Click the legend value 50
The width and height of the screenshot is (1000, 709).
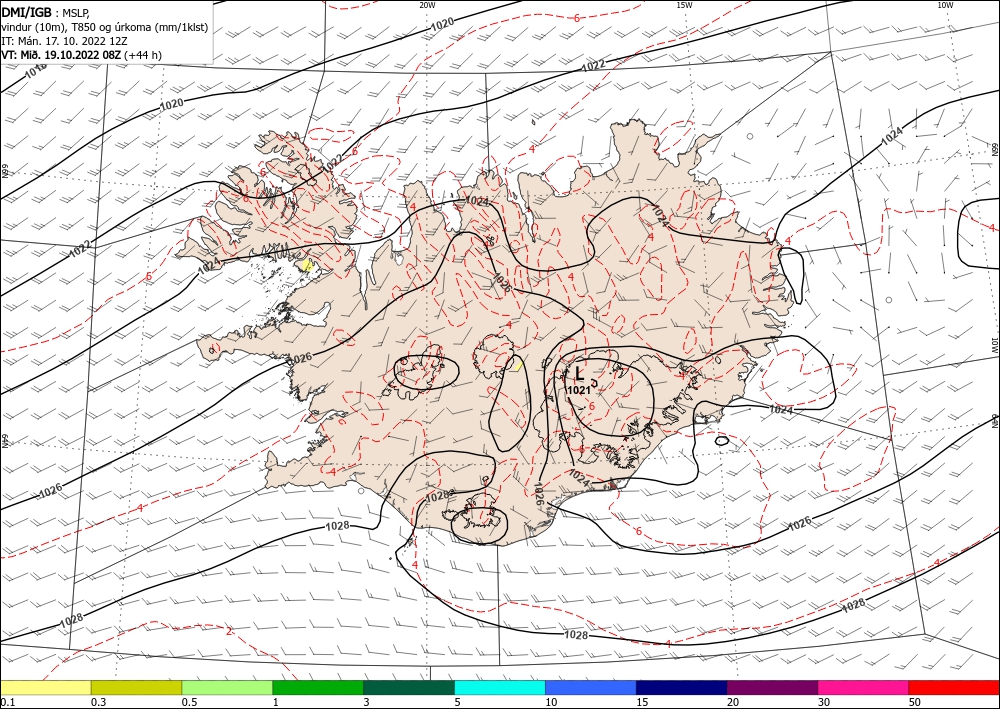915,702
